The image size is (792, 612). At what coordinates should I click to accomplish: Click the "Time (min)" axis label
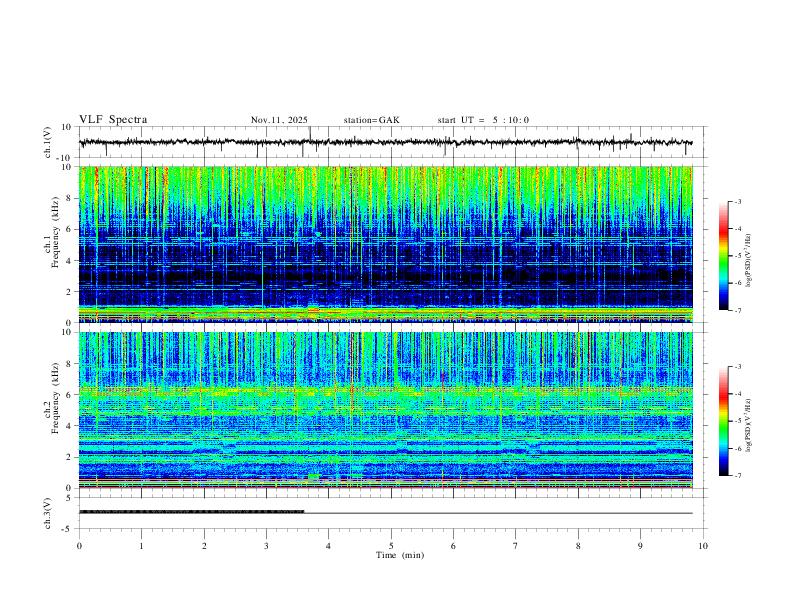400,555
